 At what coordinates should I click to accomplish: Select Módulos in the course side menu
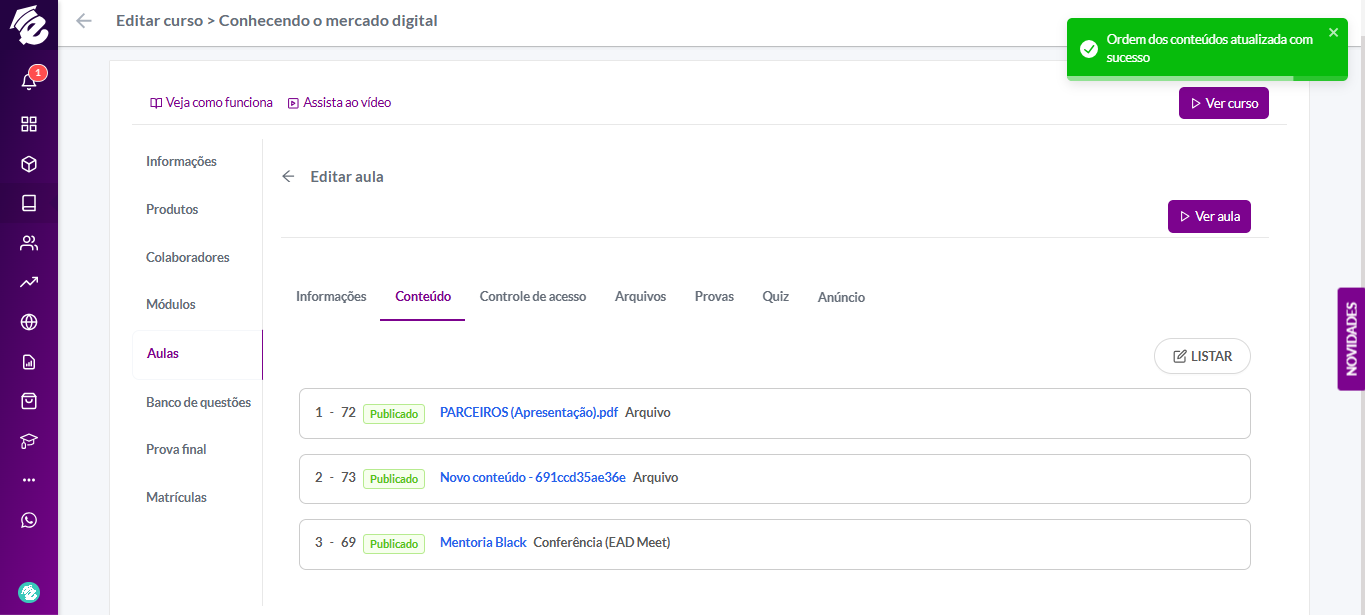(171, 304)
